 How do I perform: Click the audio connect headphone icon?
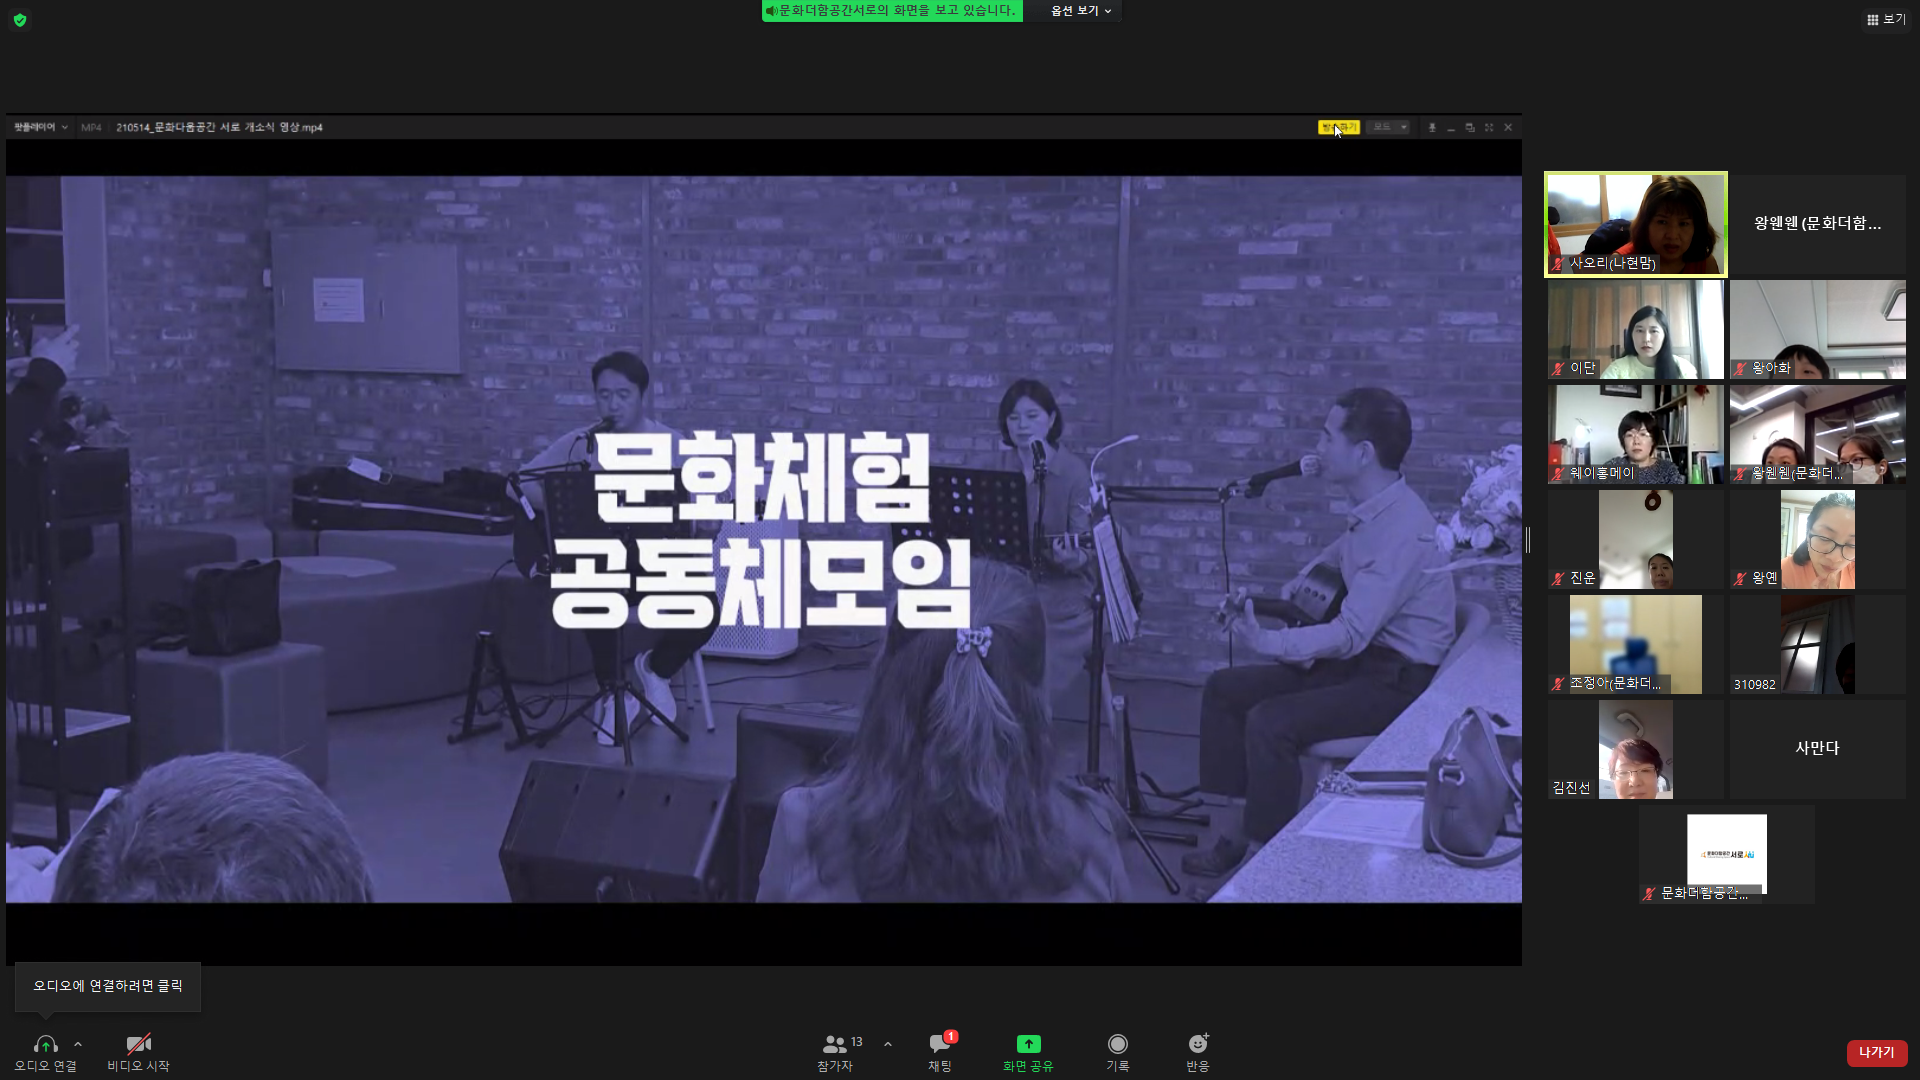click(x=45, y=1044)
